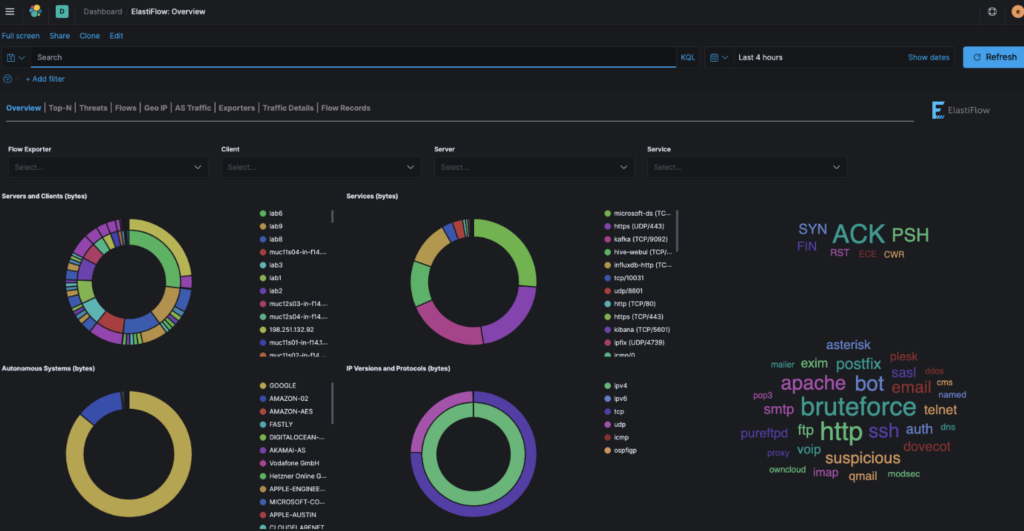Click the ACK tag in TCP flags cloud
Image resolution: width=1024 pixels, height=531 pixels.
[858, 234]
